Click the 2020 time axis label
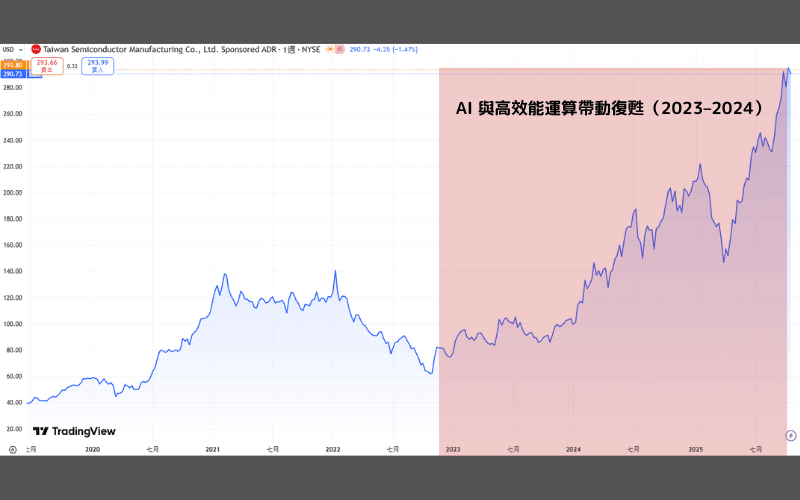This screenshot has width=800, height=500. (92, 449)
